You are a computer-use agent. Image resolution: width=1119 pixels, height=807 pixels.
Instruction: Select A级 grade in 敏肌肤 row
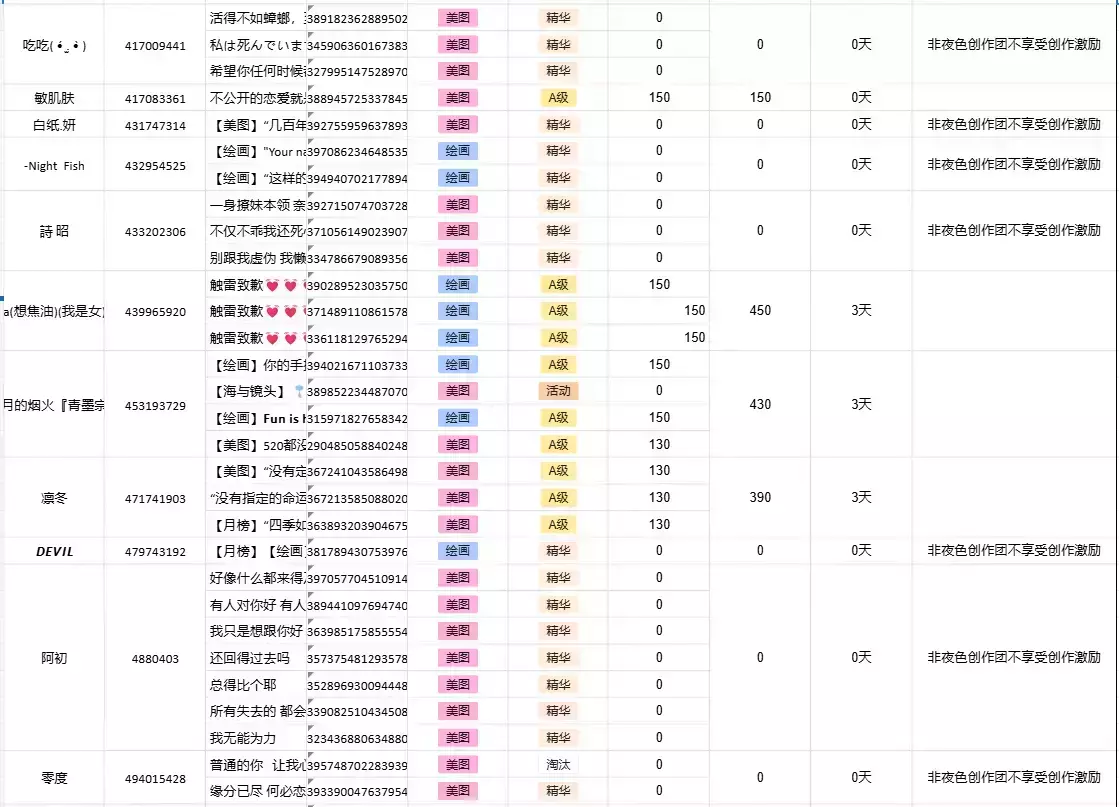coord(558,98)
